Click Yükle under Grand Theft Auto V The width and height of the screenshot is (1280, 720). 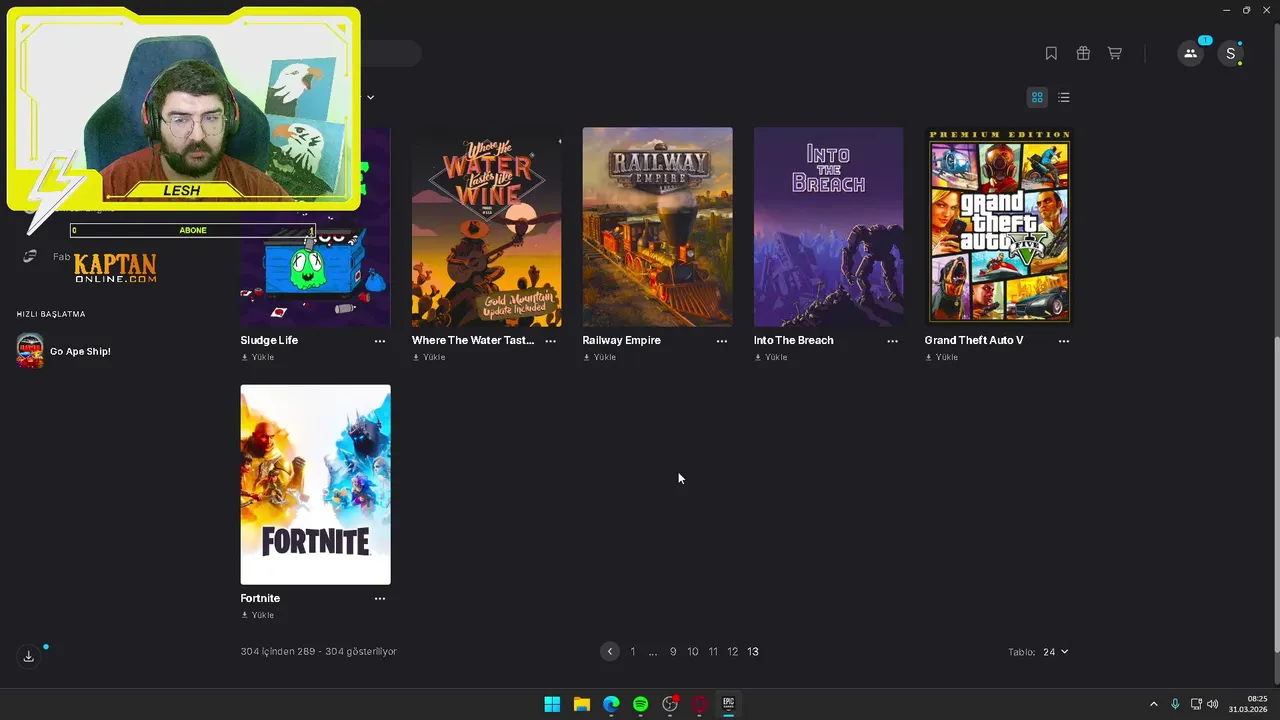942,357
